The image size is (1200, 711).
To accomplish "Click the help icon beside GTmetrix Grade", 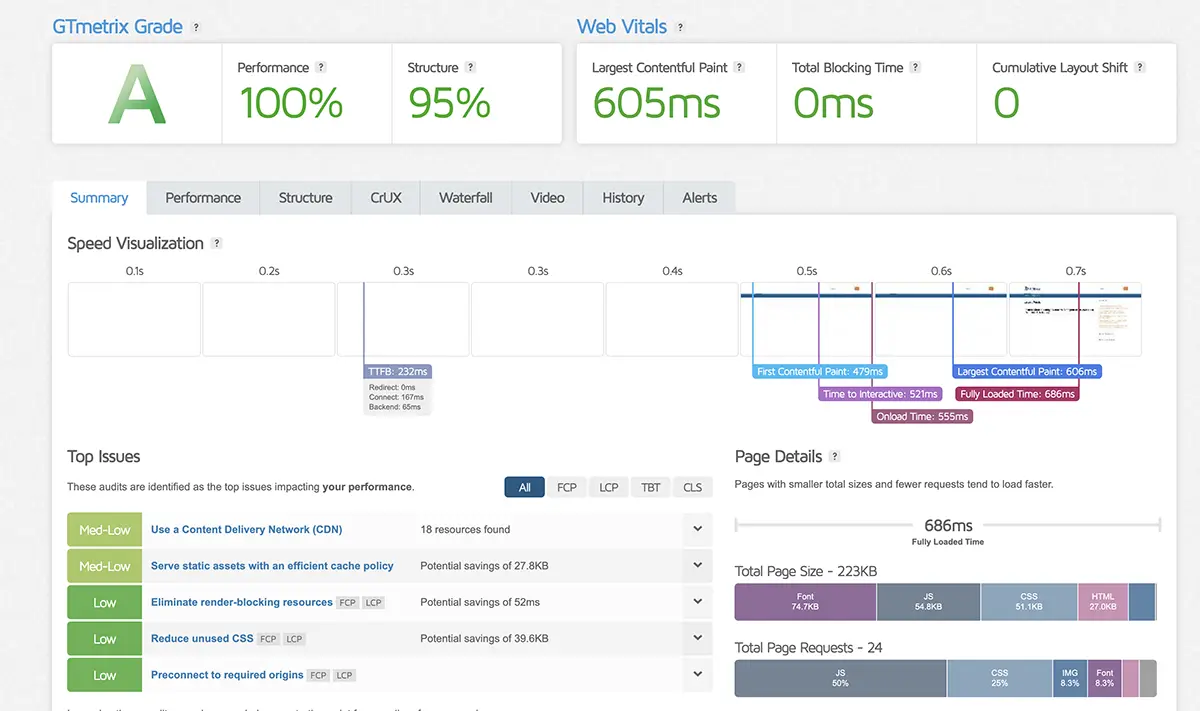I will click(x=196, y=28).
